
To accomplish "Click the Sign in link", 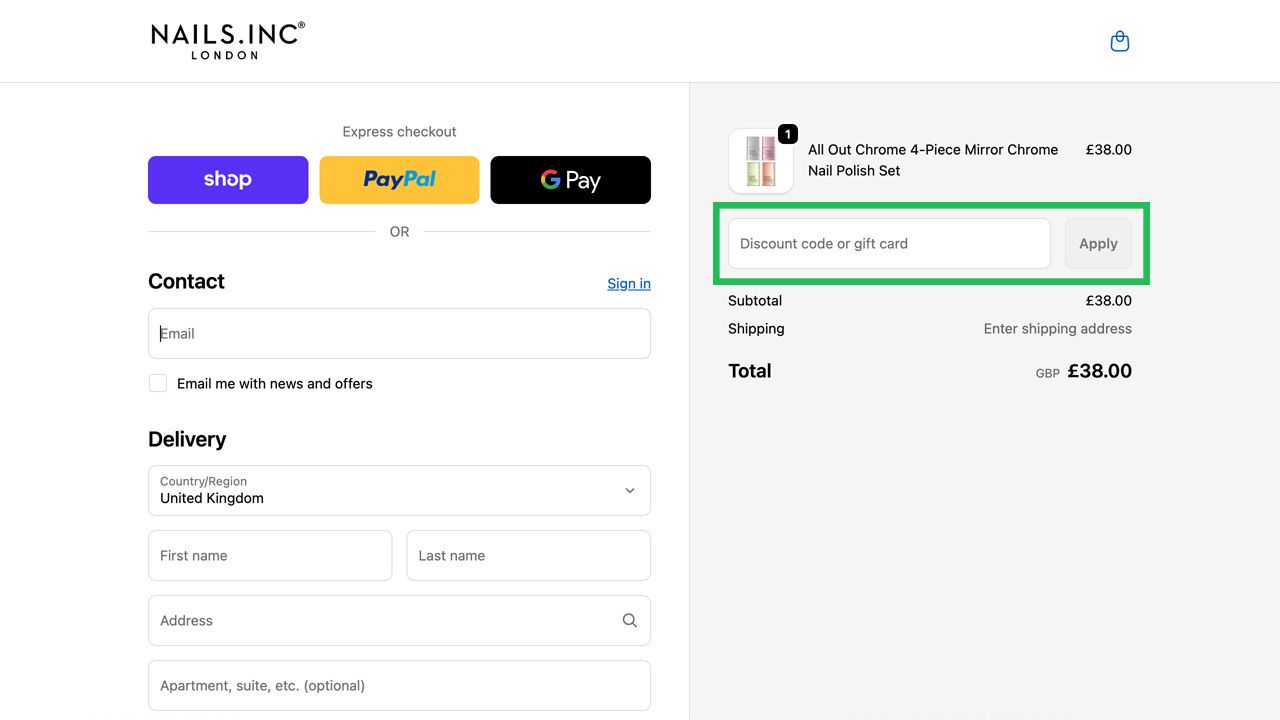I will [x=628, y=283].
